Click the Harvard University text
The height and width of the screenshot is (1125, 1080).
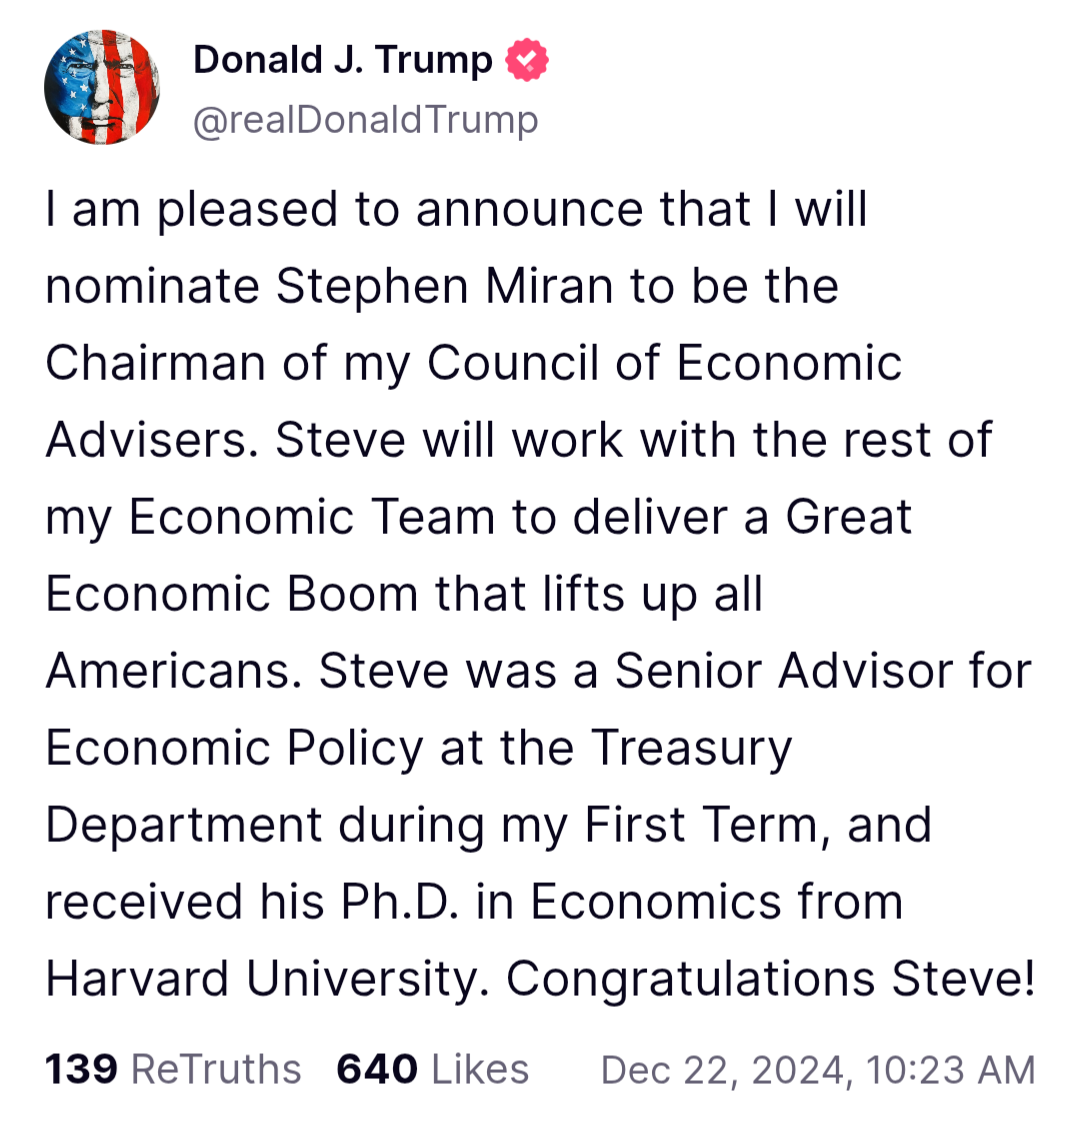click(269, 979)
